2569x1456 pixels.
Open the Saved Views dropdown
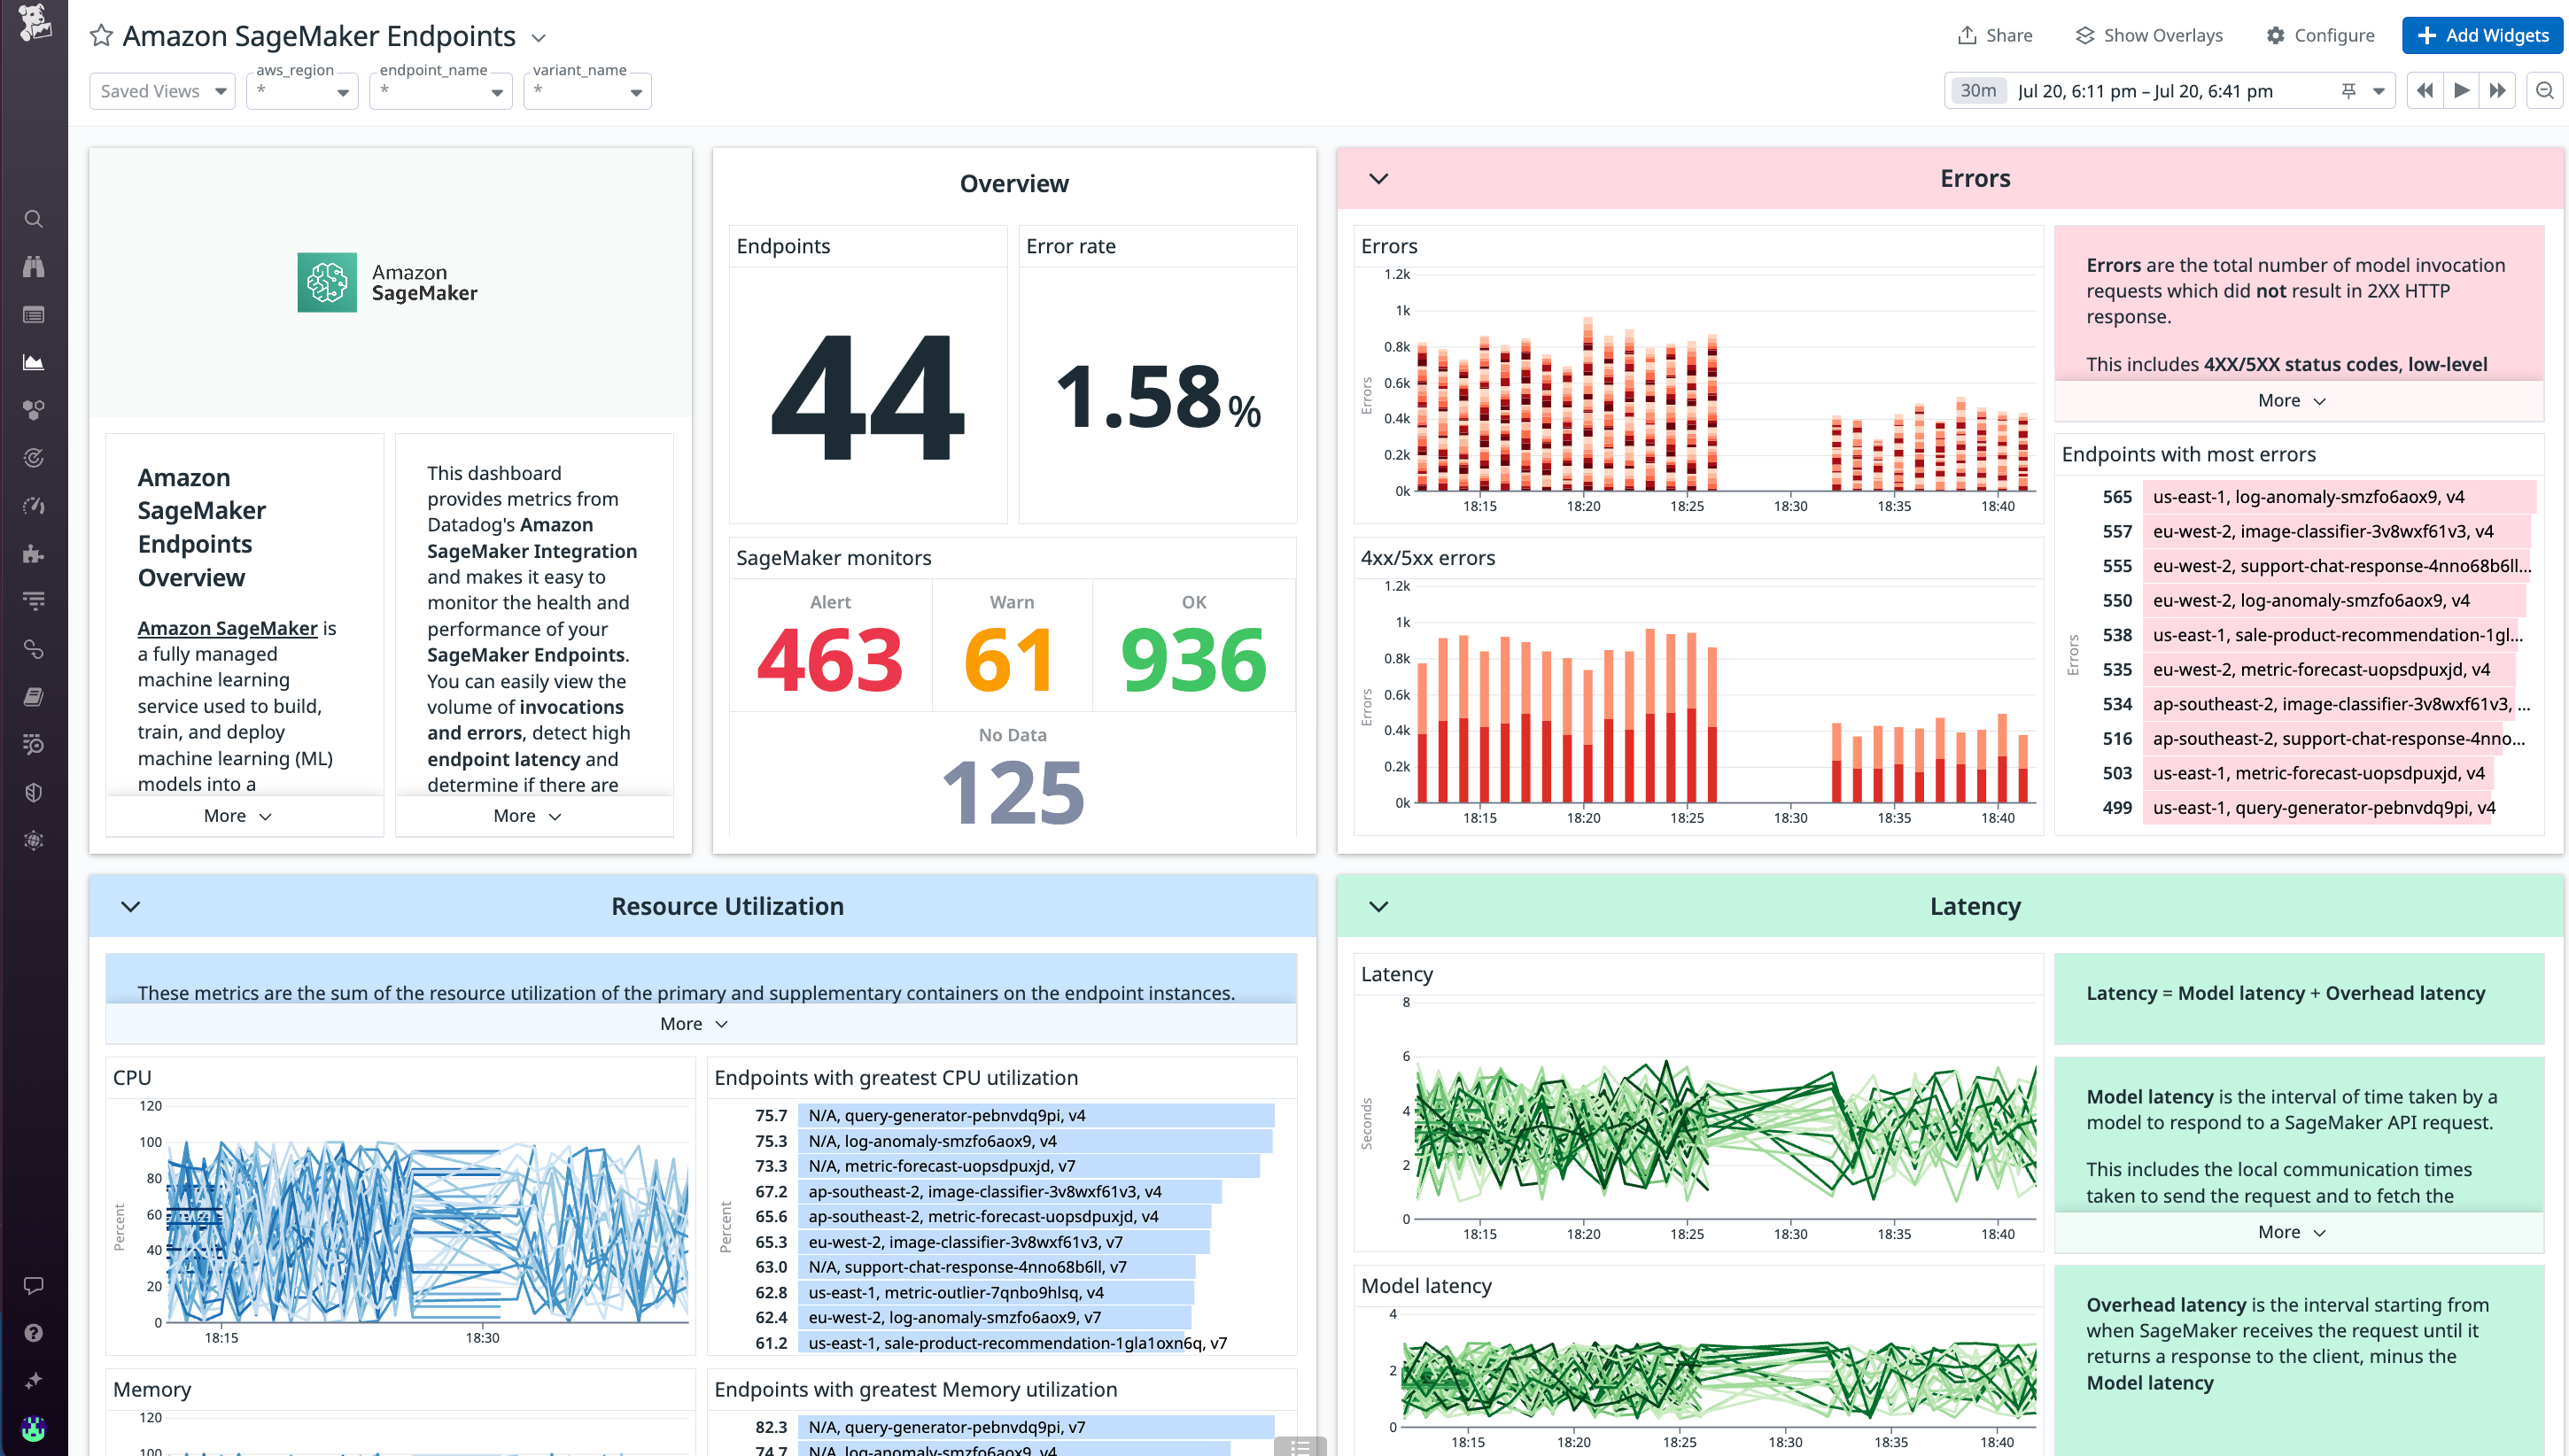coord(161,90)
